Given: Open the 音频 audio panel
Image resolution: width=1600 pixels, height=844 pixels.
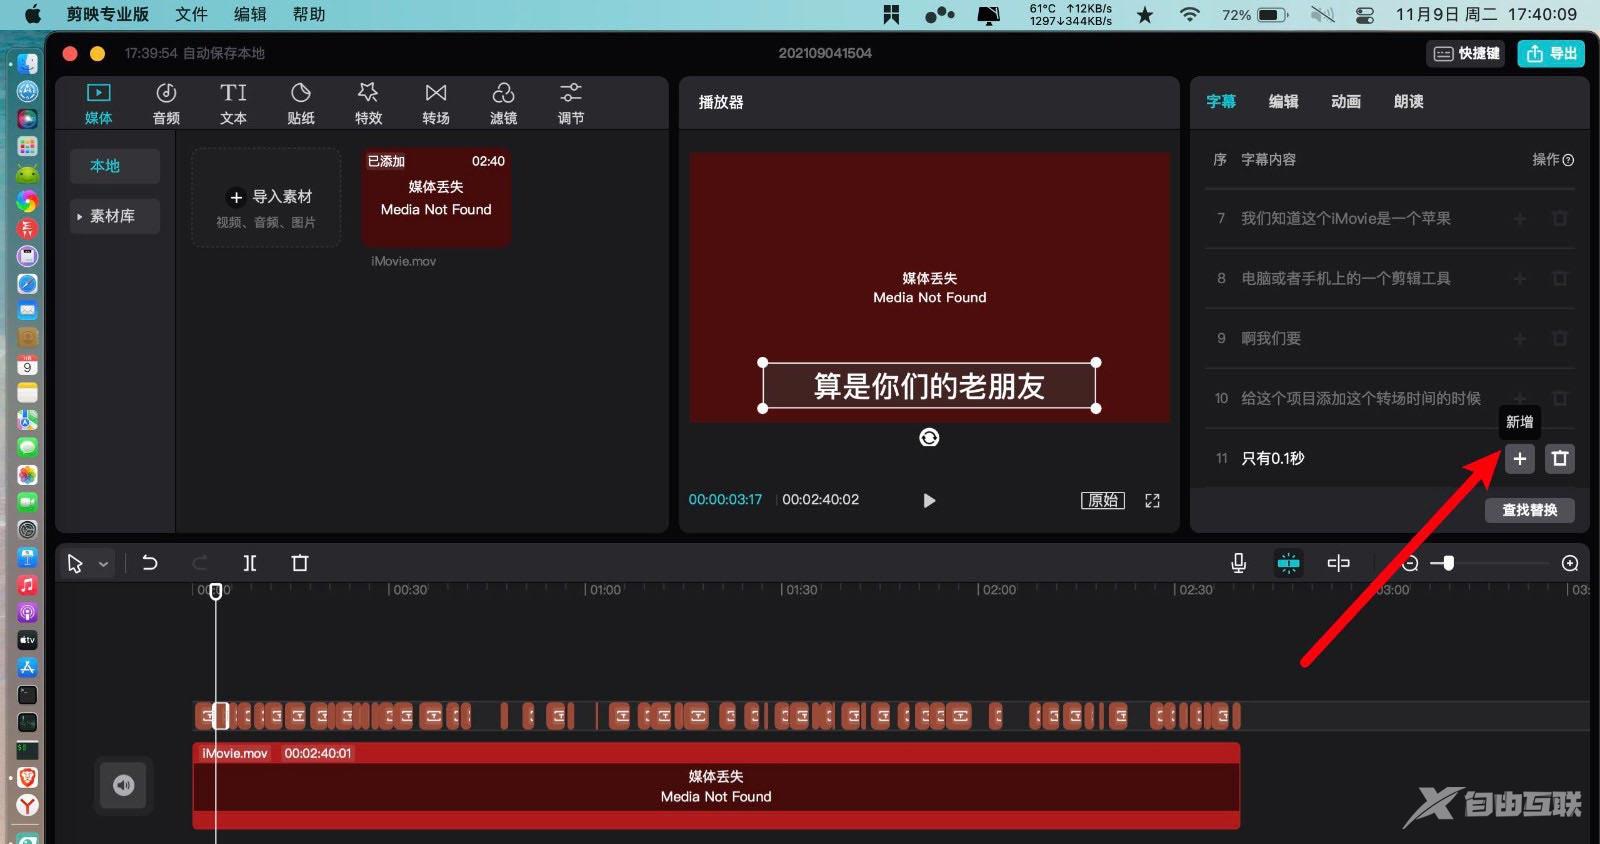Looking at the screenshot, I should pyautogui.click(x=166, y=104).
